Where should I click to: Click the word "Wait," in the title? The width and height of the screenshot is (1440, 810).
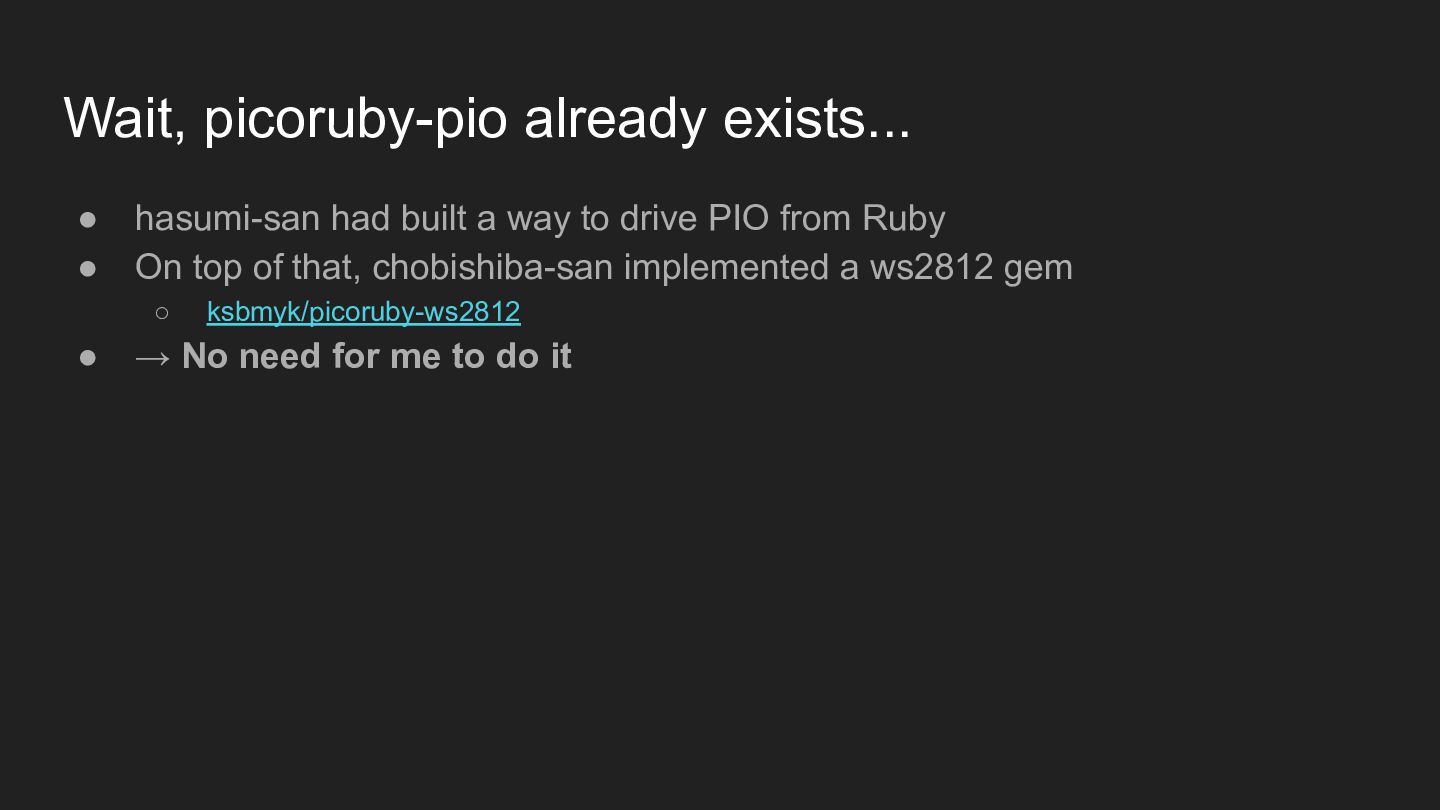tap(126, 119)
